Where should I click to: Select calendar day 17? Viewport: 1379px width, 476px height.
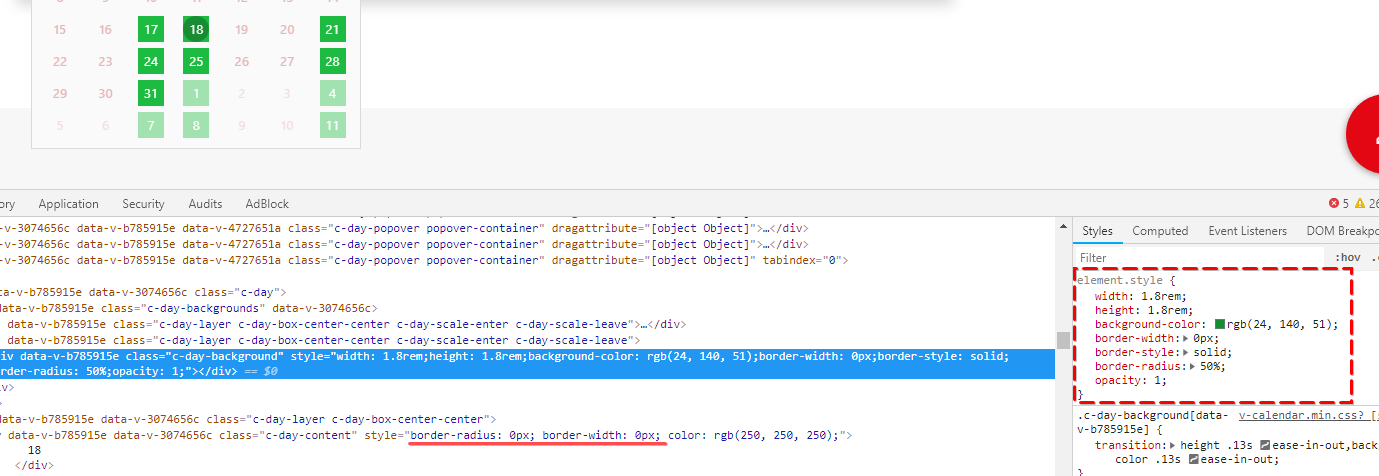point(151,30)
